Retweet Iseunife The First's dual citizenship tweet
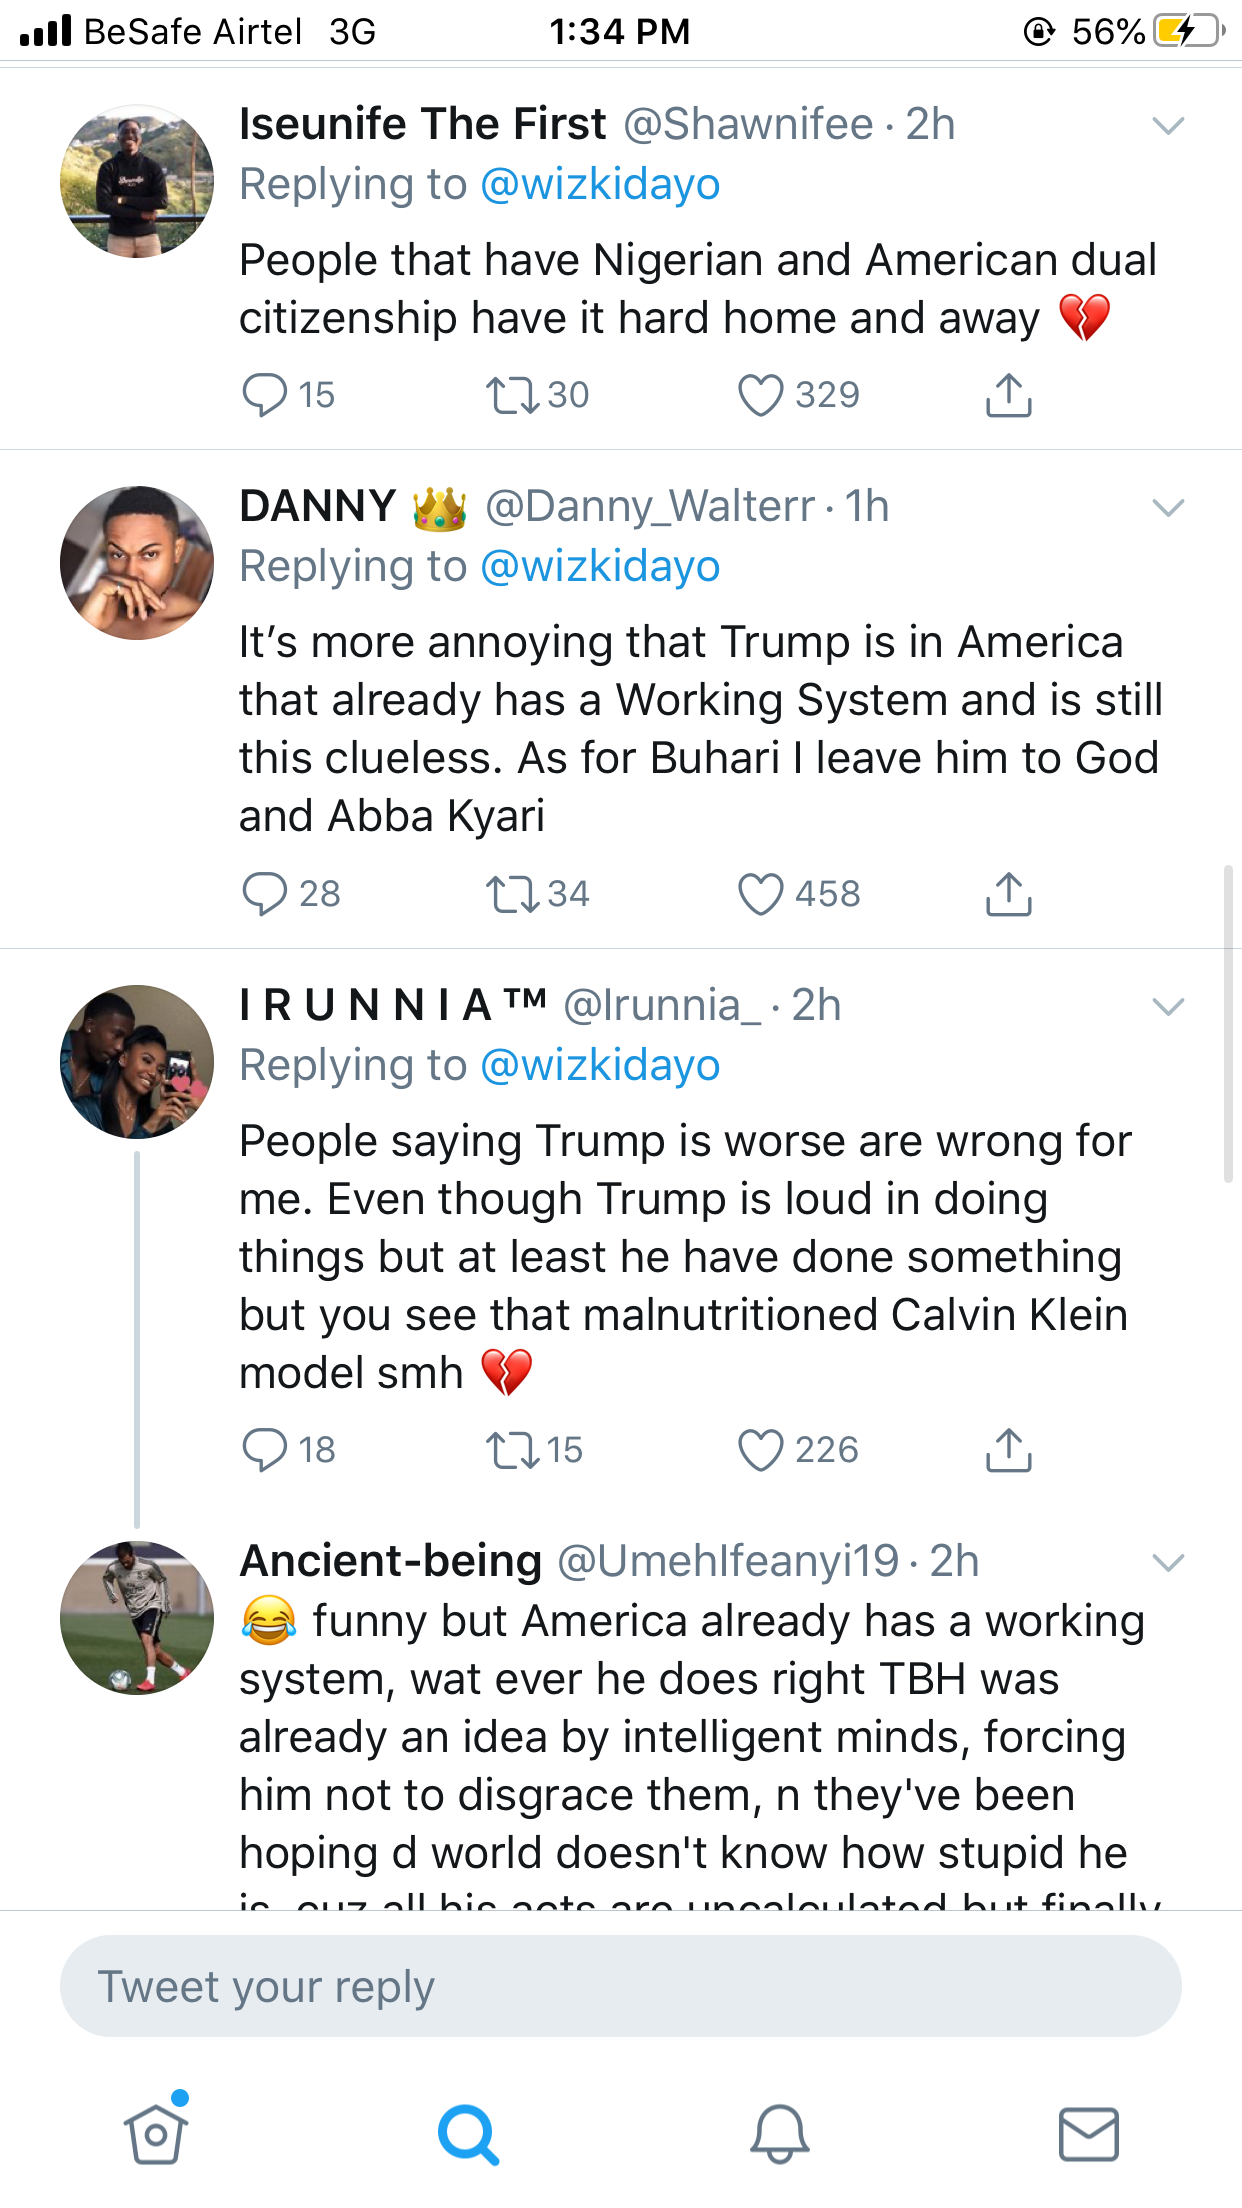1242x2208 pixels. click(512, 395)
